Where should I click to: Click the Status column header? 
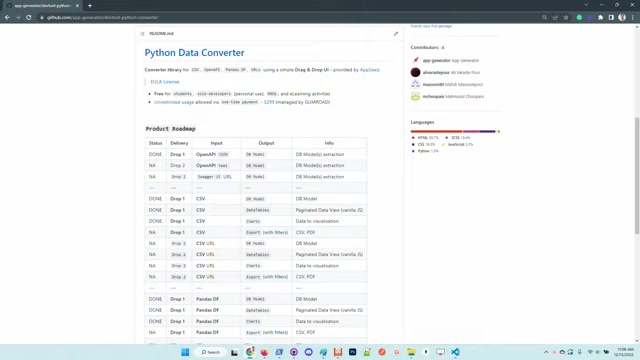[156, 143]
